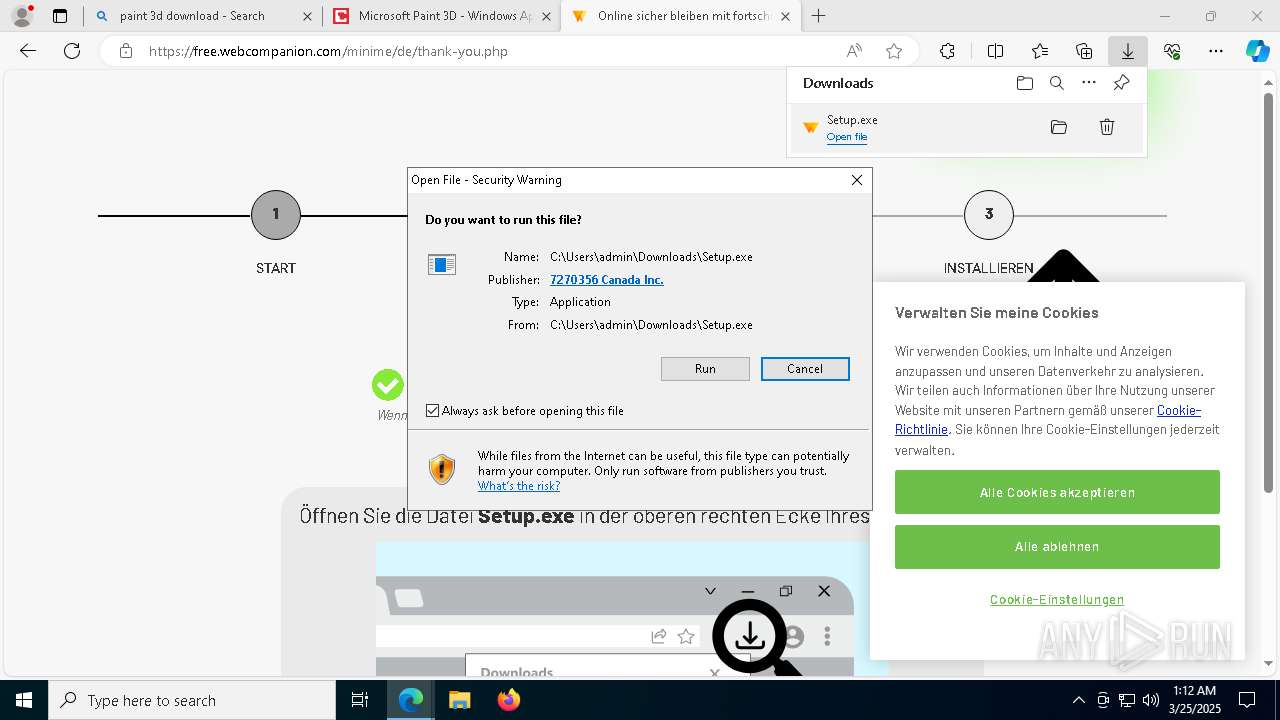Reject cookies with Alle ablehnen button
This screenshot has height=720, width=1280.
[x=1057, y=547]
